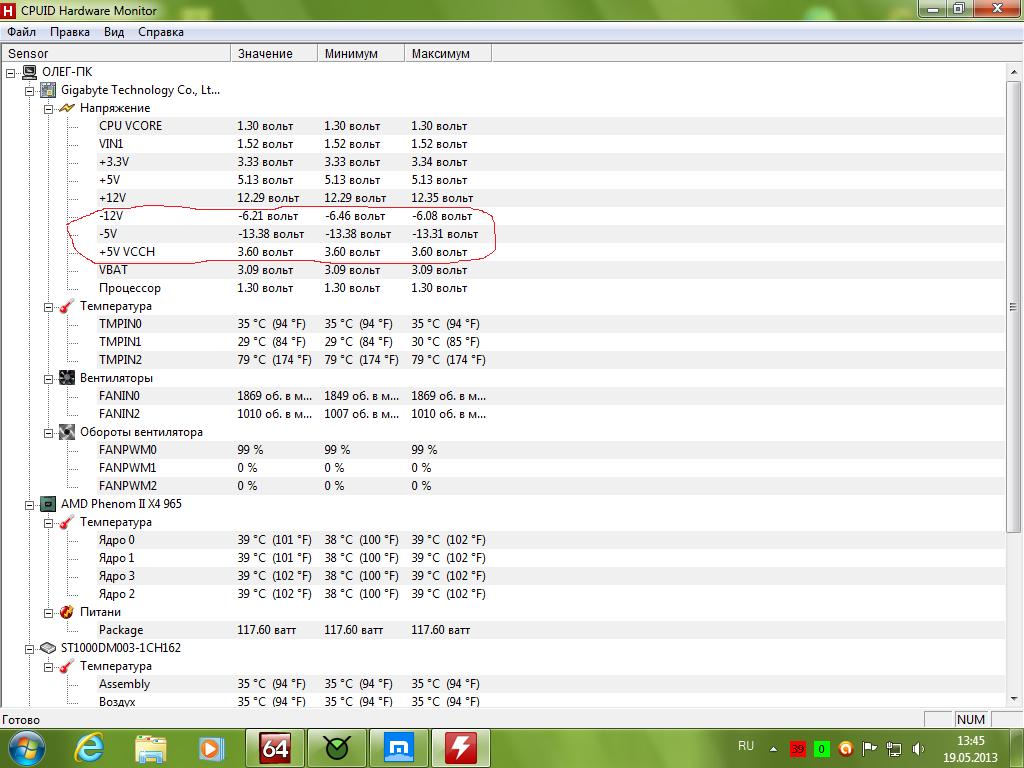The height and width of the screenshot is (768, 1024).
Task: Click the vertical scrollbar thumb
Action: 1014,307
